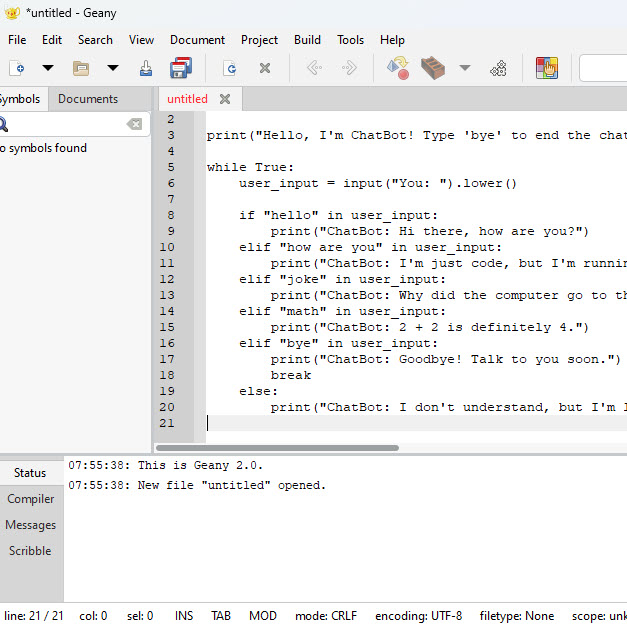Reload the current file
Viewport: 627px width, 627px height.
pos(230,68)
